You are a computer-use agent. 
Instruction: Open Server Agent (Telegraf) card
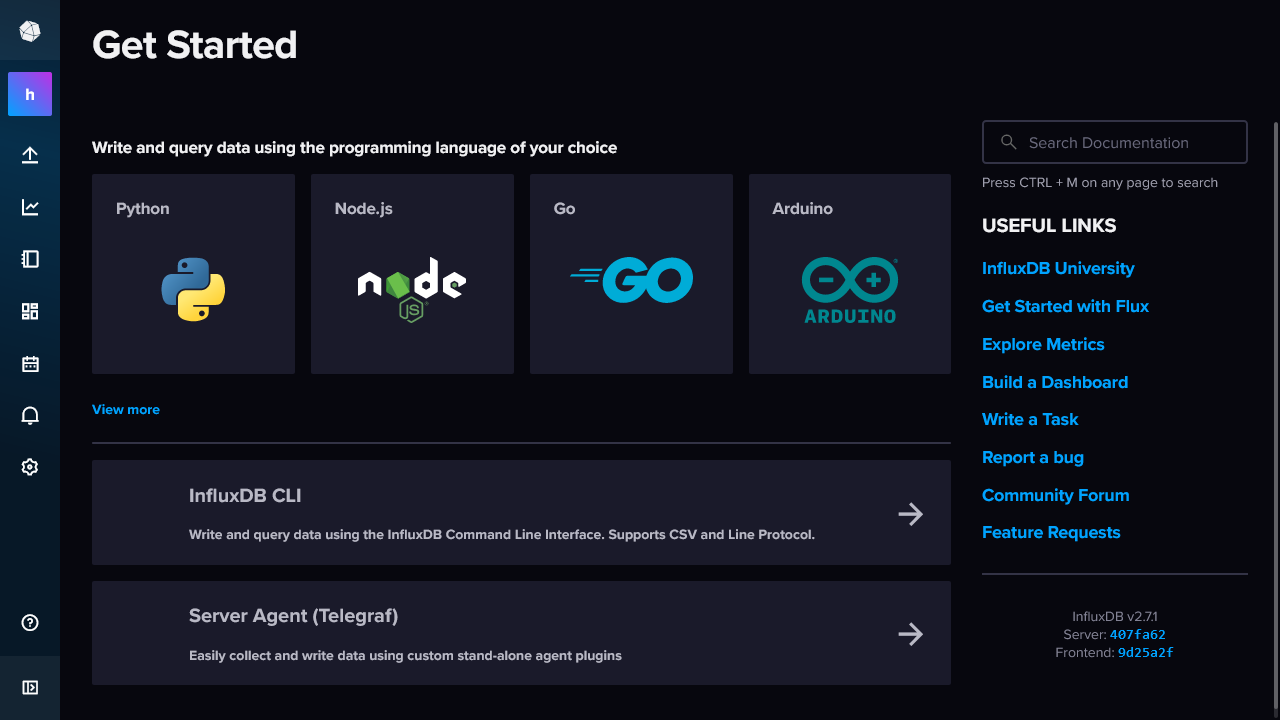[x=520, y=634]
